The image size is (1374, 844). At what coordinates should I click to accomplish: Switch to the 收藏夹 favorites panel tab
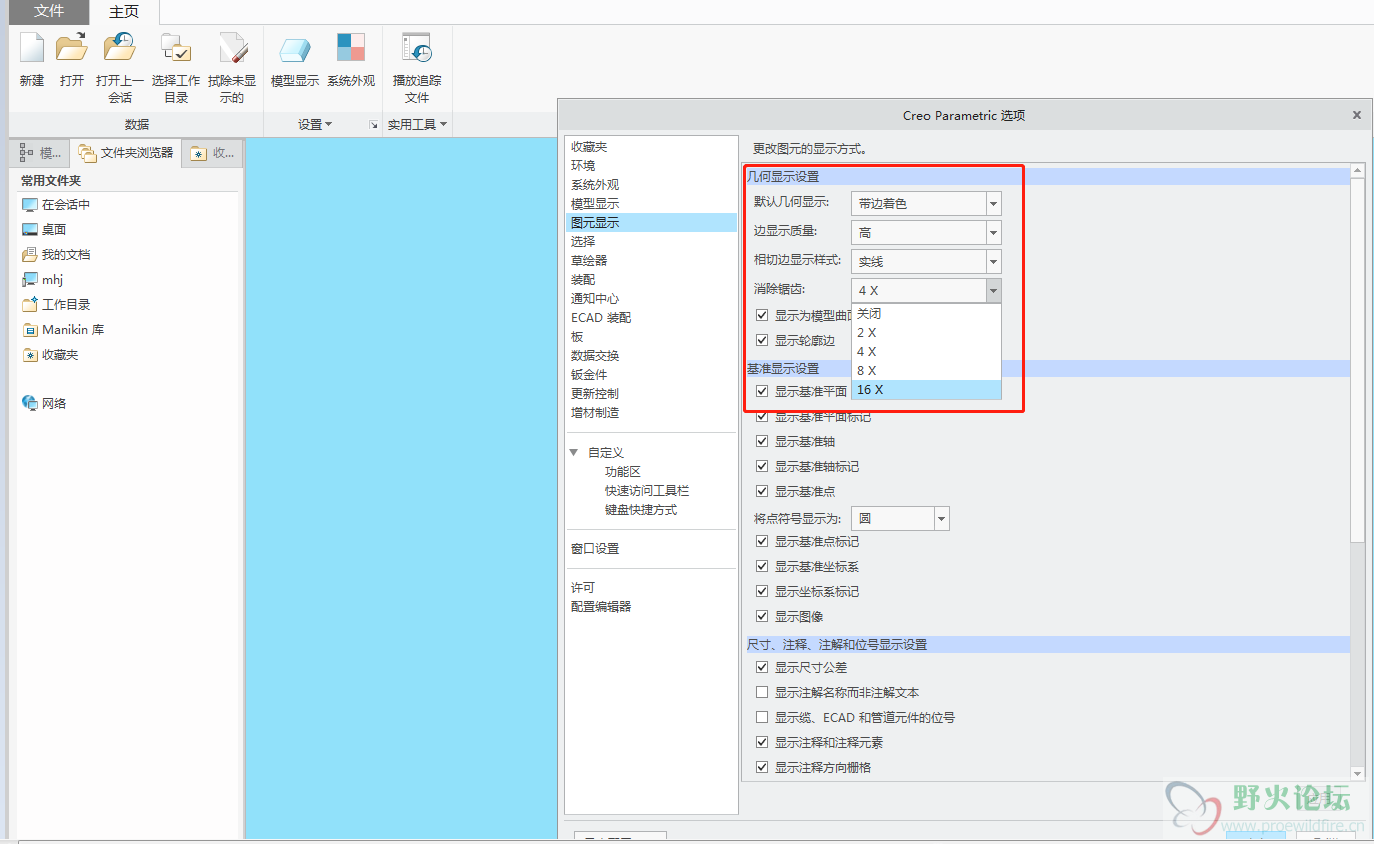[x=213, y=153]
